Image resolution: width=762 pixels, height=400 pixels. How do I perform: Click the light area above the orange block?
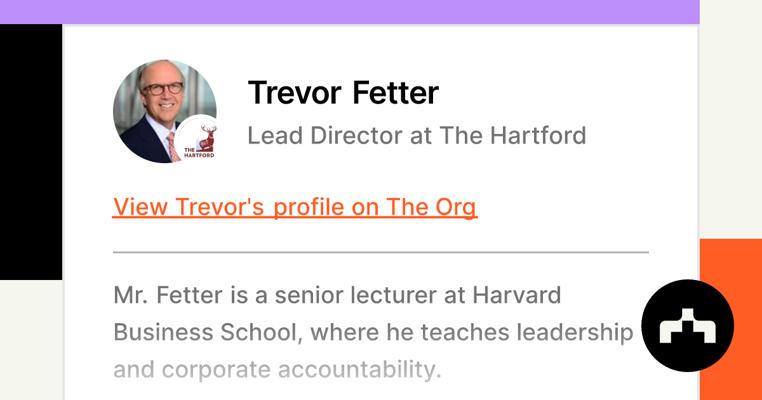pyautogui.click(x=730, y=120)
